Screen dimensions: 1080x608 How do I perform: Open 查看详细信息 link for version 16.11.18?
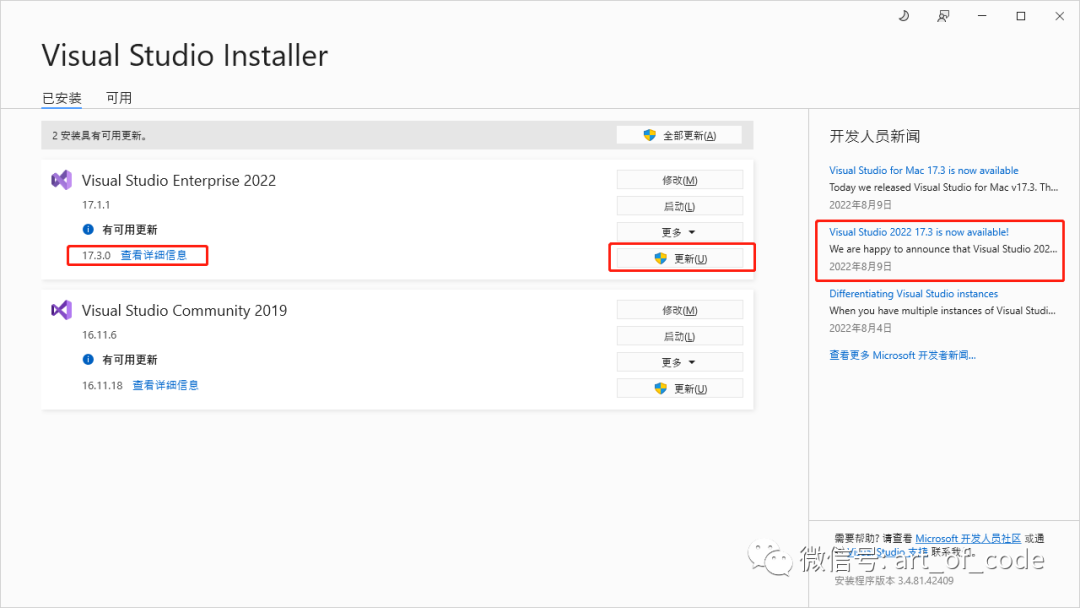(x=165, y=385)
